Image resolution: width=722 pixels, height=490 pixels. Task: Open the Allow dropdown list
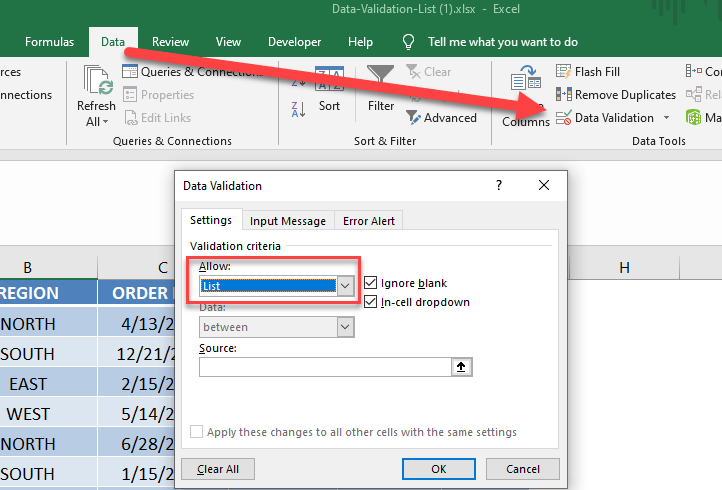(x=345, y=286)
